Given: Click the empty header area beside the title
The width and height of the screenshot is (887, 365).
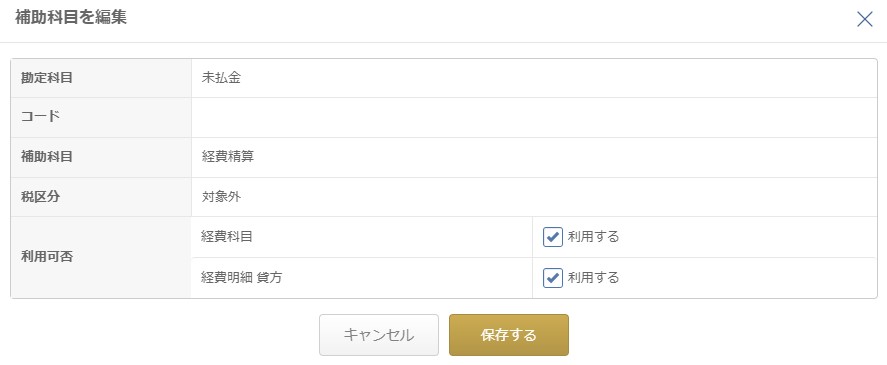Looking at the screenshot, I should point(486,19).
